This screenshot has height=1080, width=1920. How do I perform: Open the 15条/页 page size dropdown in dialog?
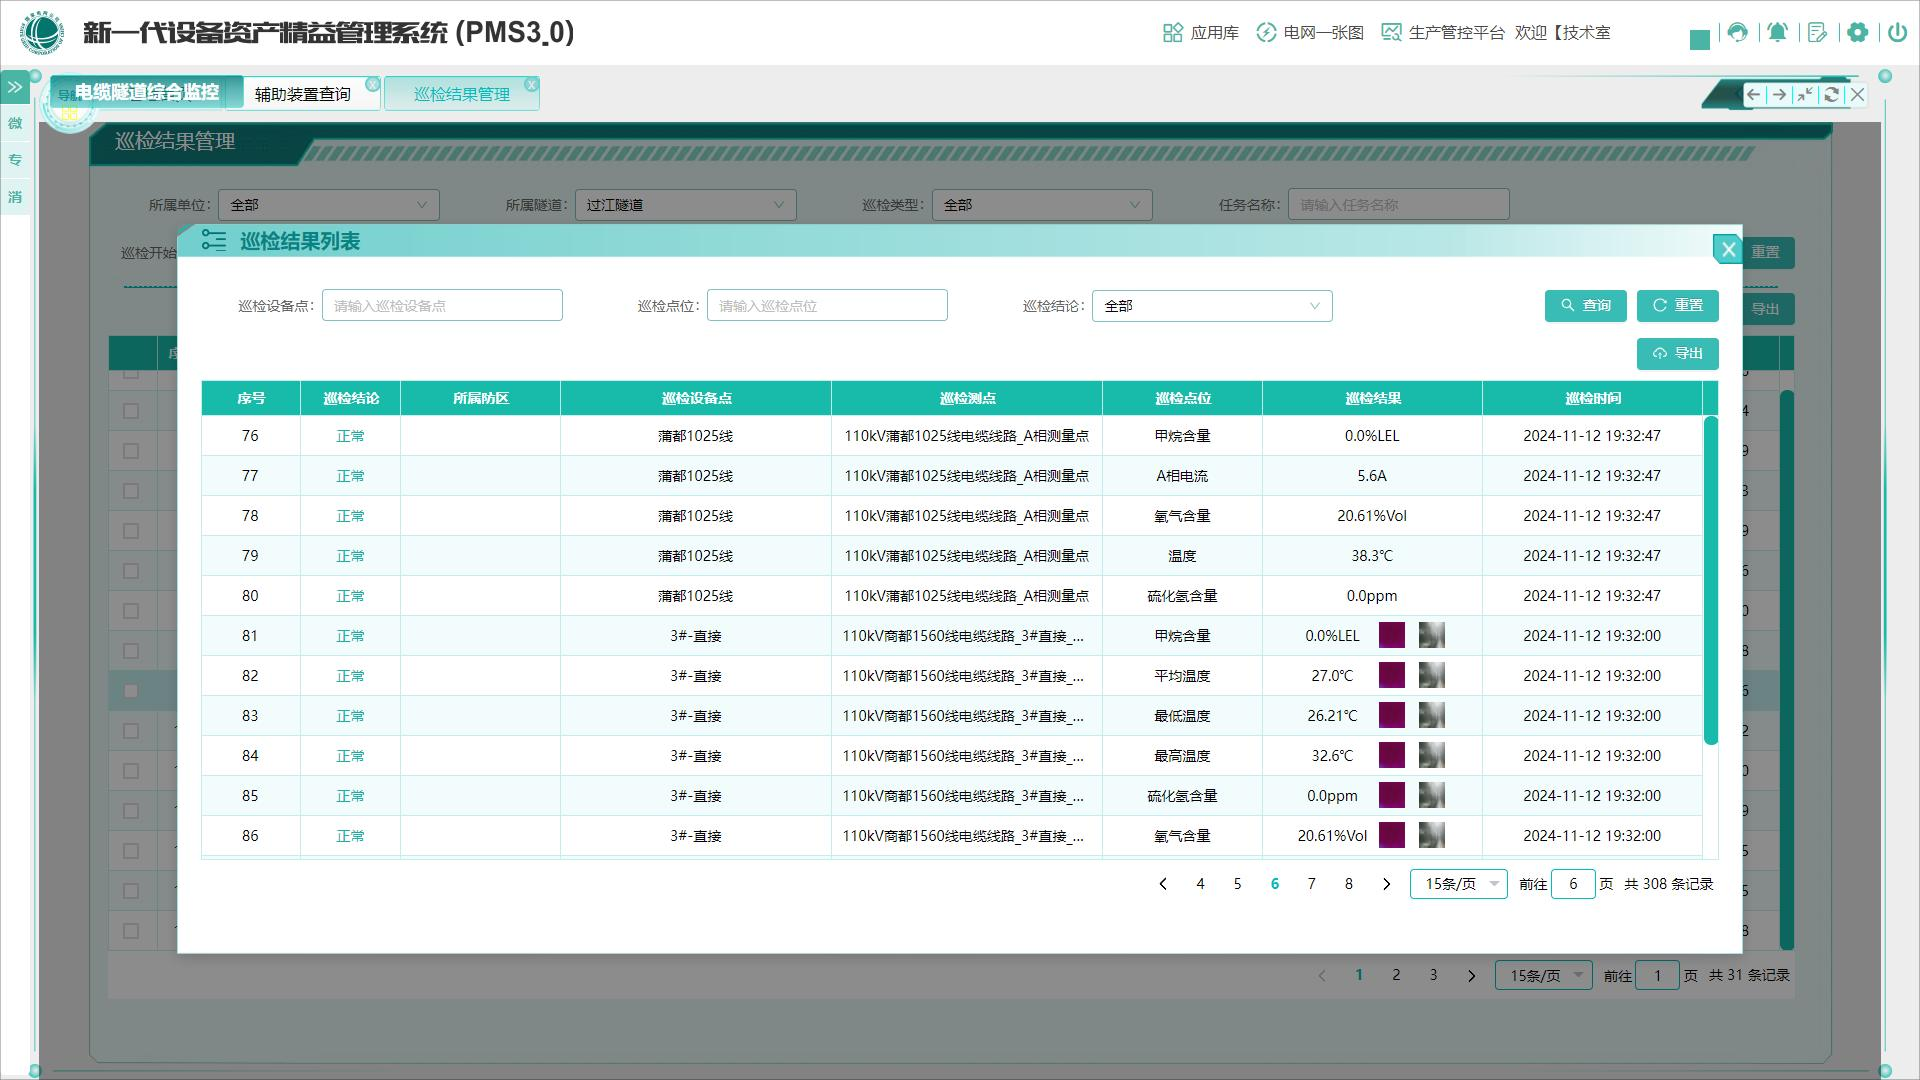coord(1458,884)
